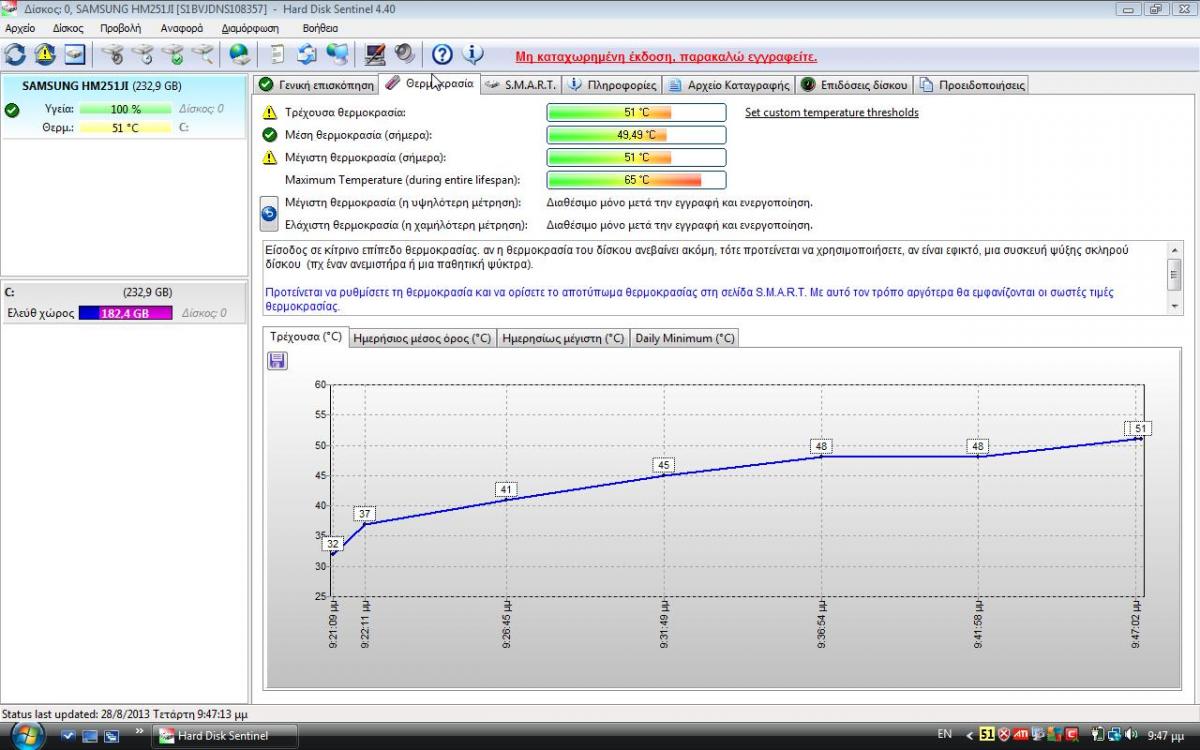The width and height of the screenshot is (1200, 750).
Task: Select the Daily Minimum (°C) graph tab
Action: [685, 338]
